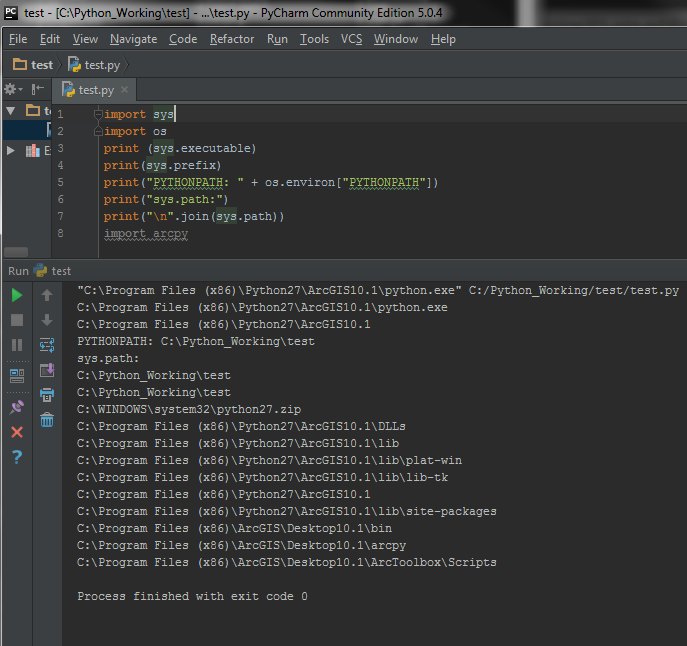
Task: Click the python27.zip path in output
Action: 189,409
